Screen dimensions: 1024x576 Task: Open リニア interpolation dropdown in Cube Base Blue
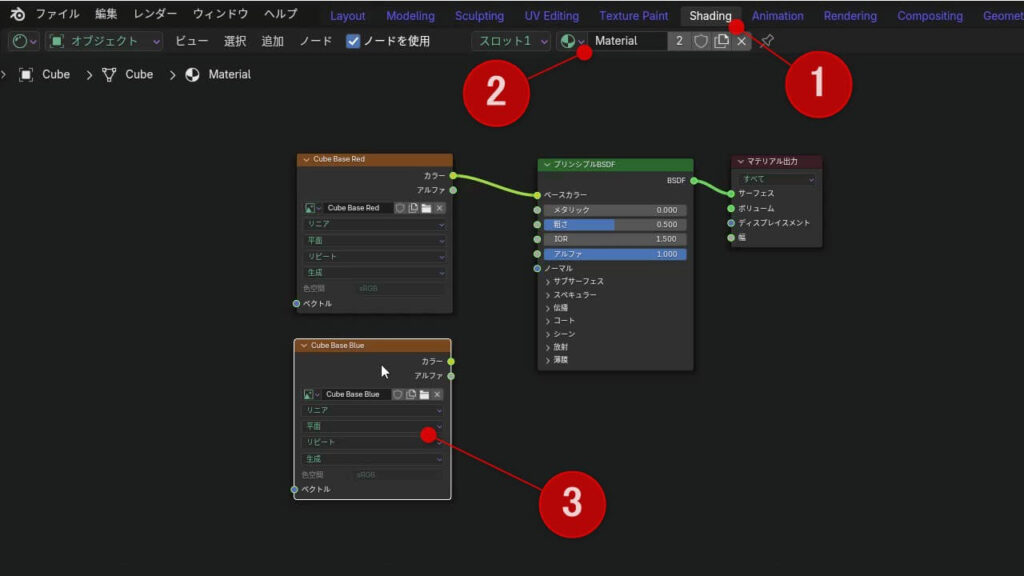point(373,410)
